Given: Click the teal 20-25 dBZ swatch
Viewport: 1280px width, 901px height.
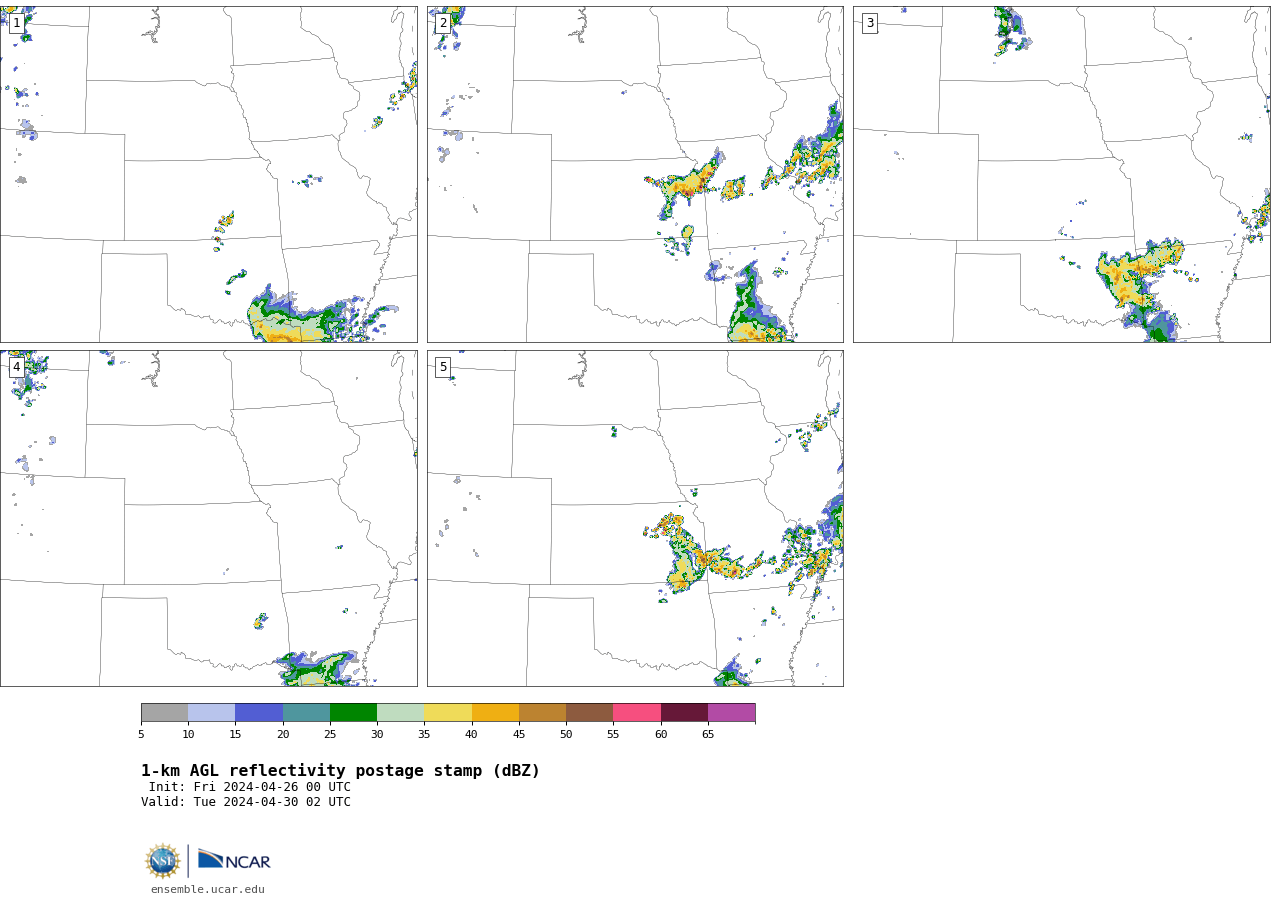Looking at the screenshot, I should coord(306,713).
